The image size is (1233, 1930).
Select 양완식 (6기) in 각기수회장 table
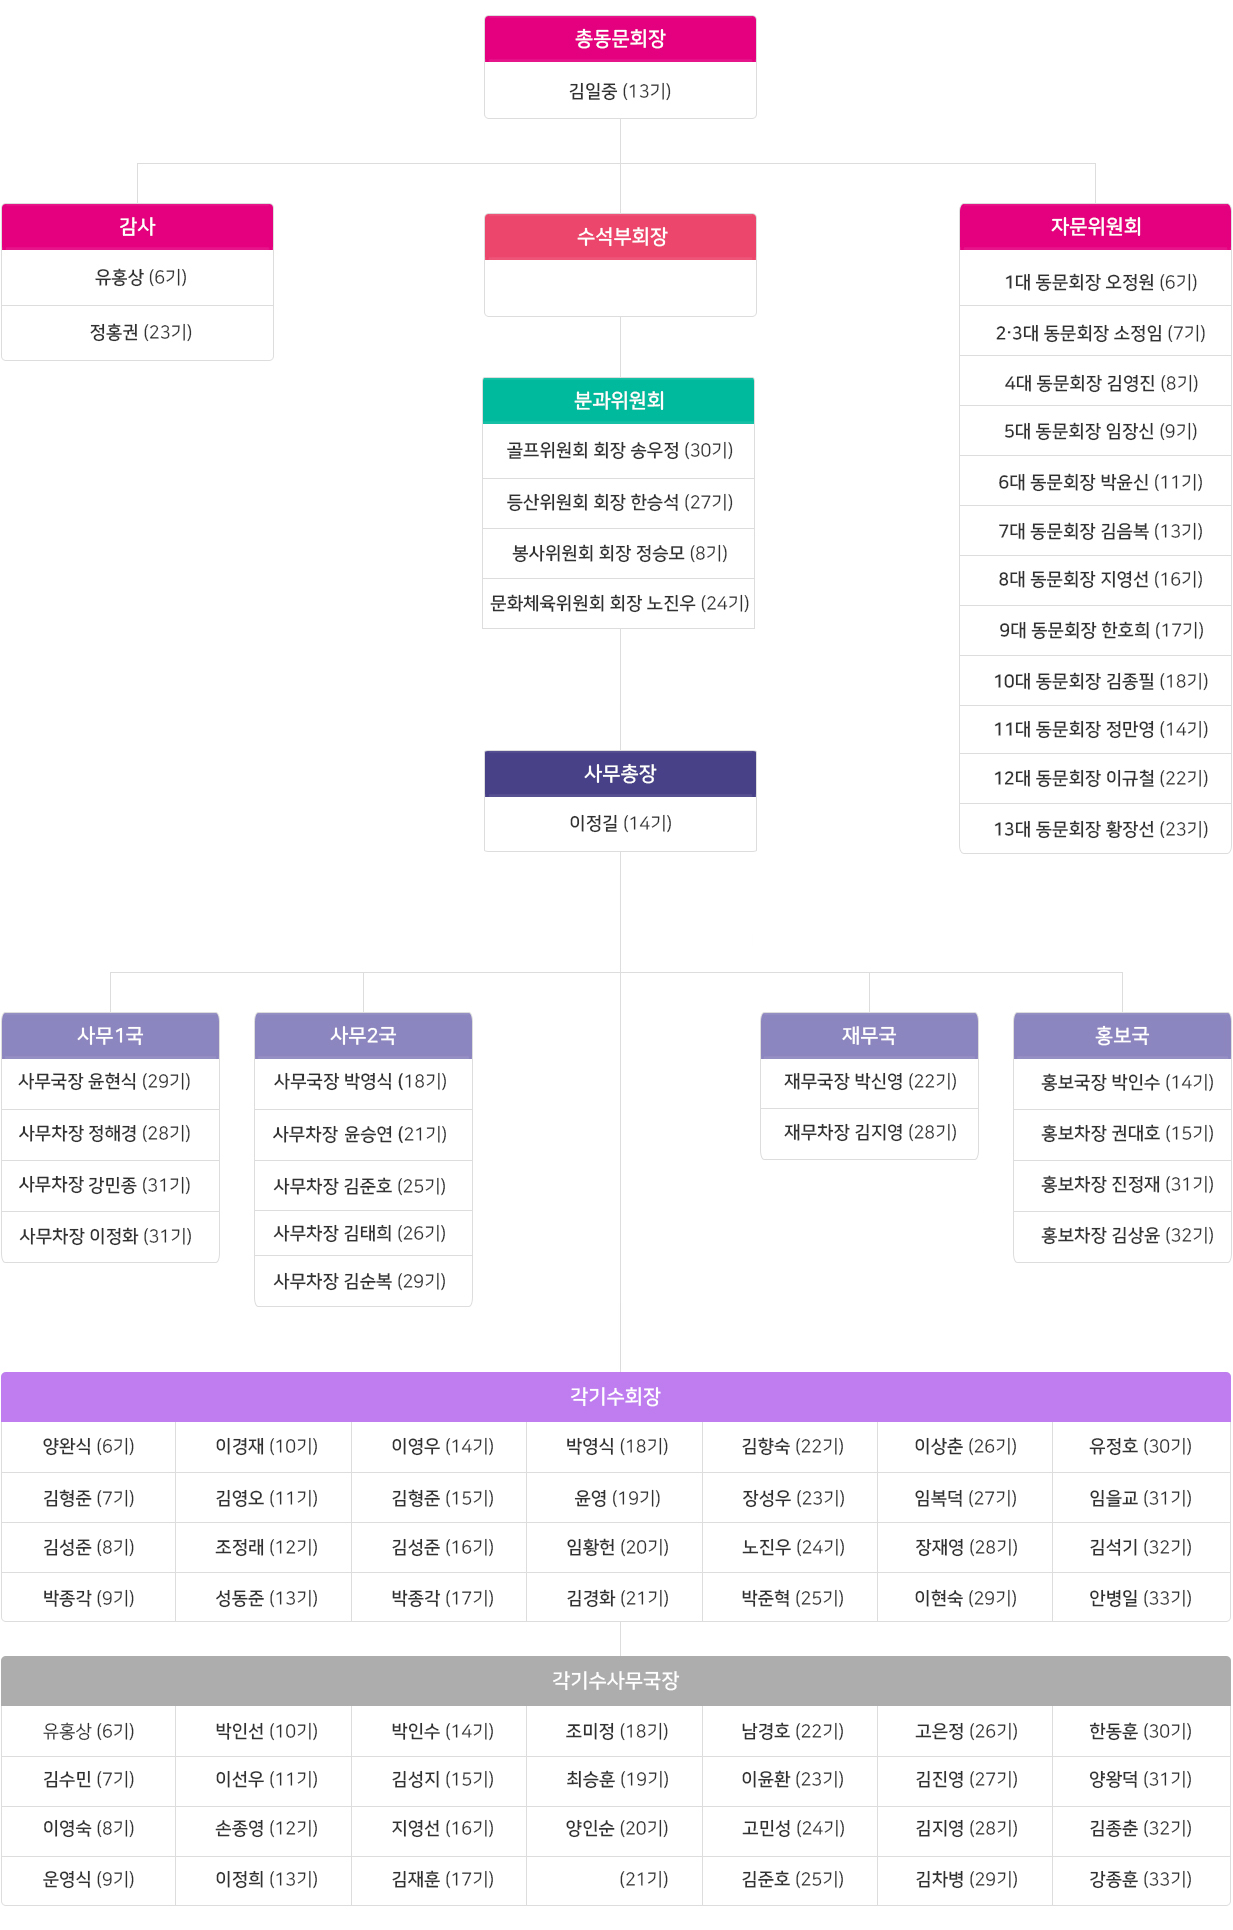(x=88, y=1446)
